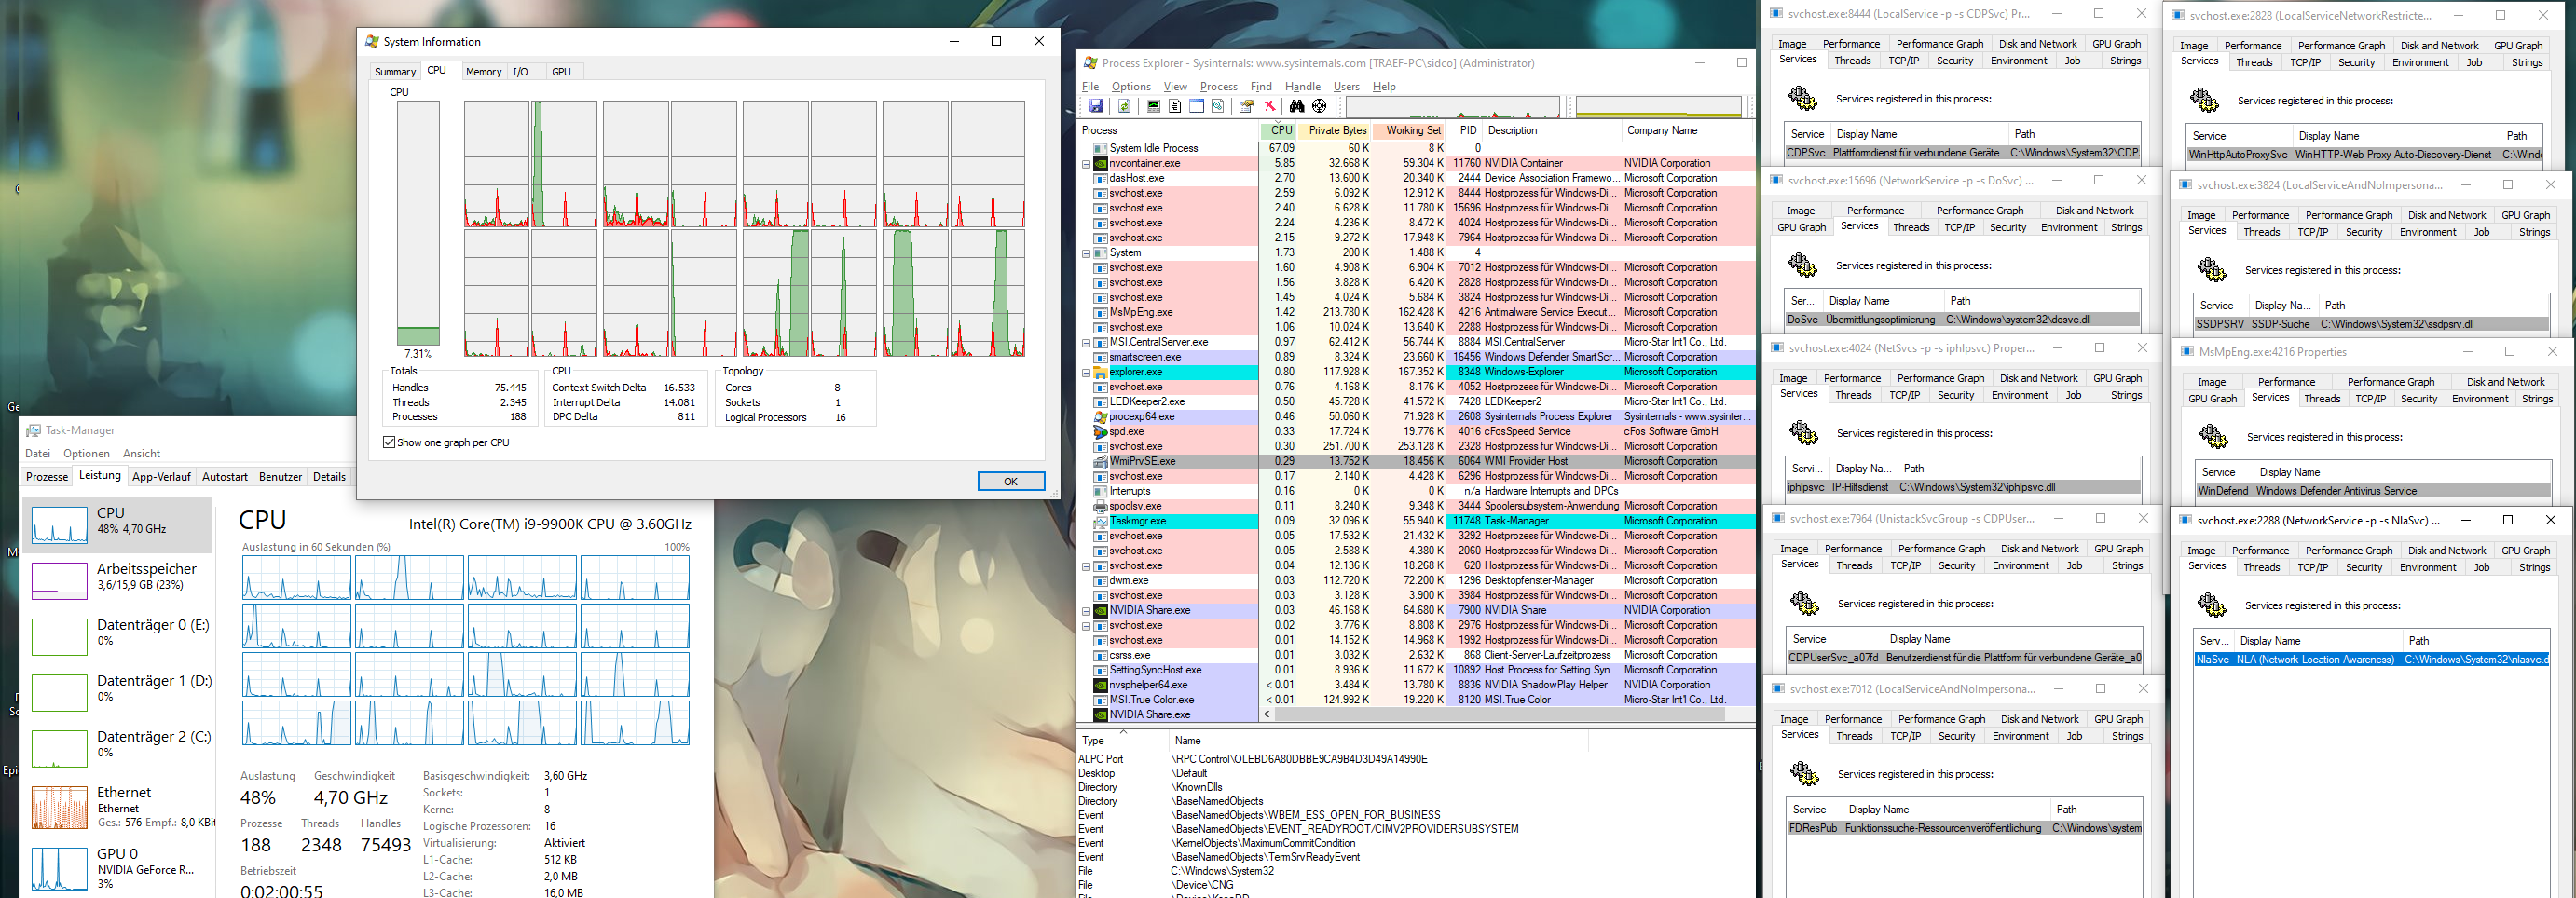Screen dimensions: 2576x898
Task: Collapse explorer.exe tree node
Action: click(1086, 372)
